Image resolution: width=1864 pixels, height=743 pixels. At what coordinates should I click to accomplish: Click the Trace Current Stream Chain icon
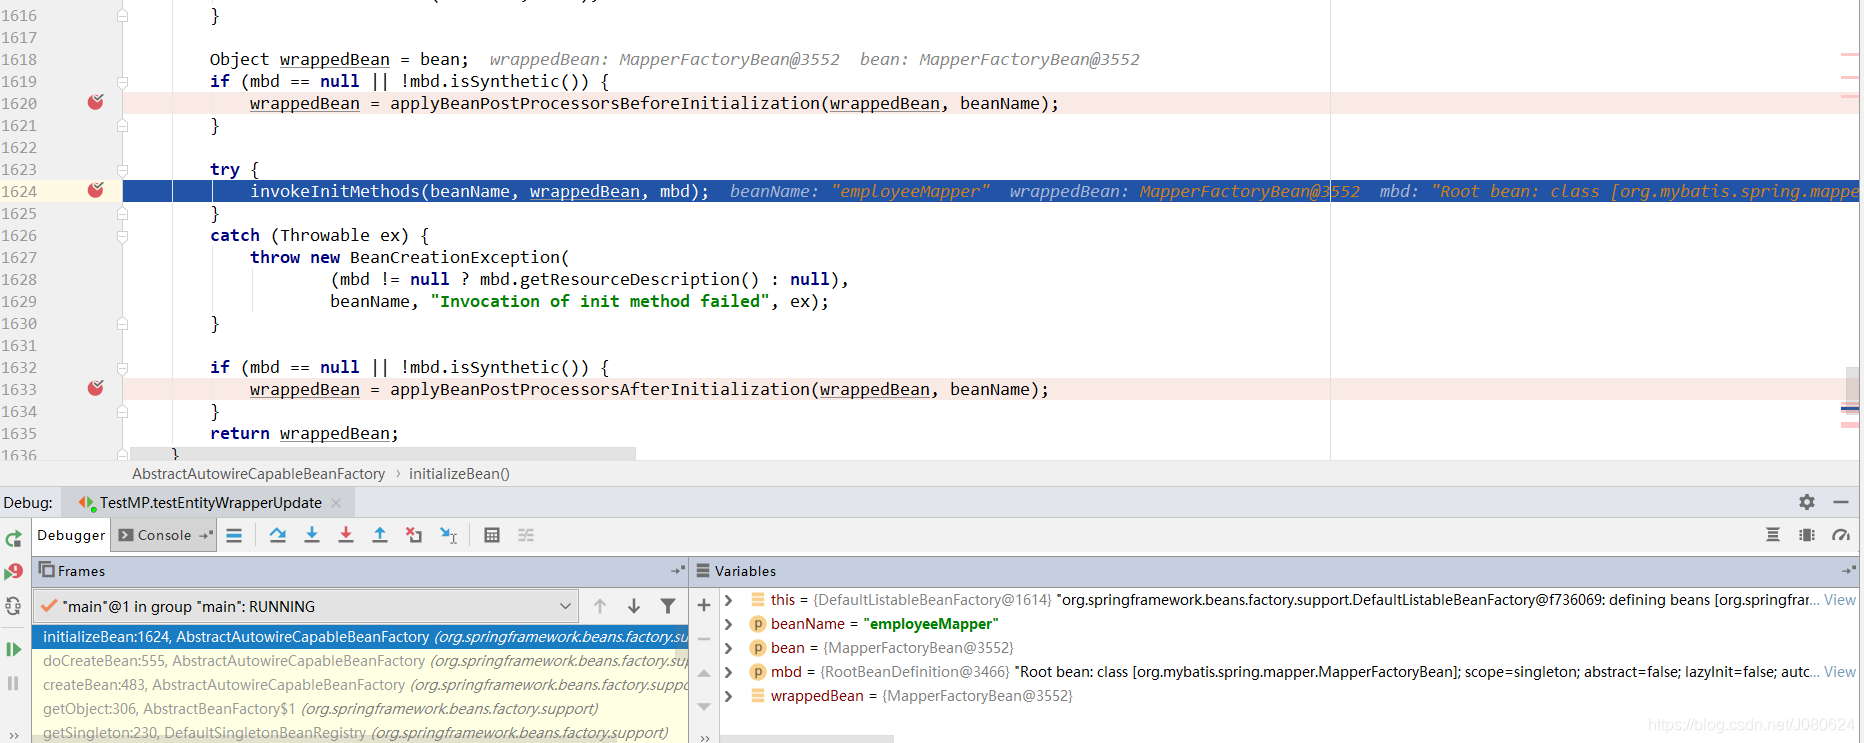pyautogui.click(x=526, y=535)
